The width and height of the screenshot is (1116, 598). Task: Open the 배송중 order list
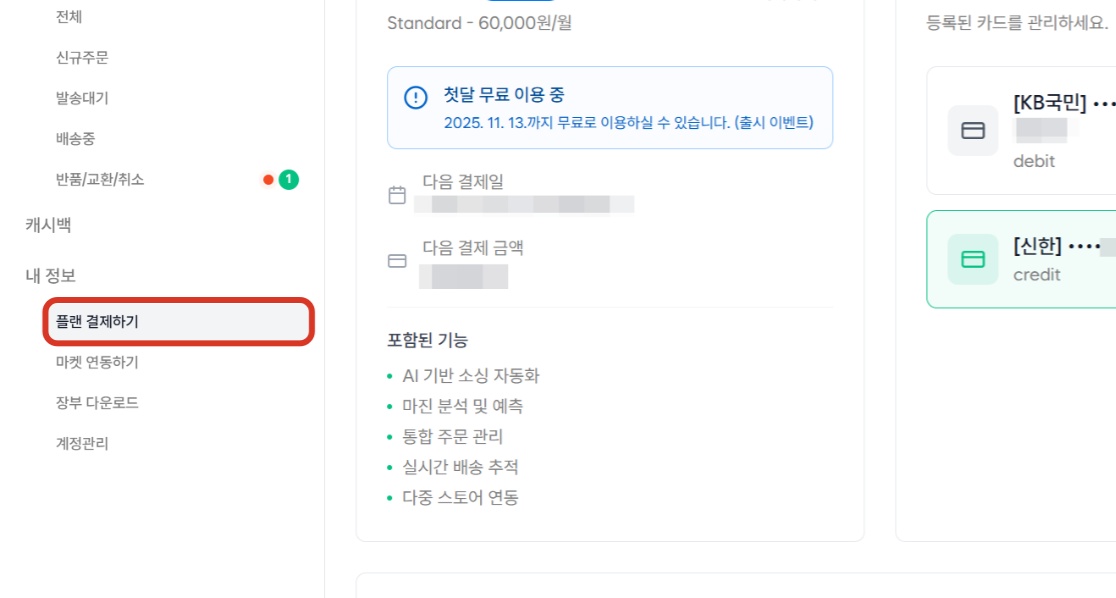tap(75, 139)
